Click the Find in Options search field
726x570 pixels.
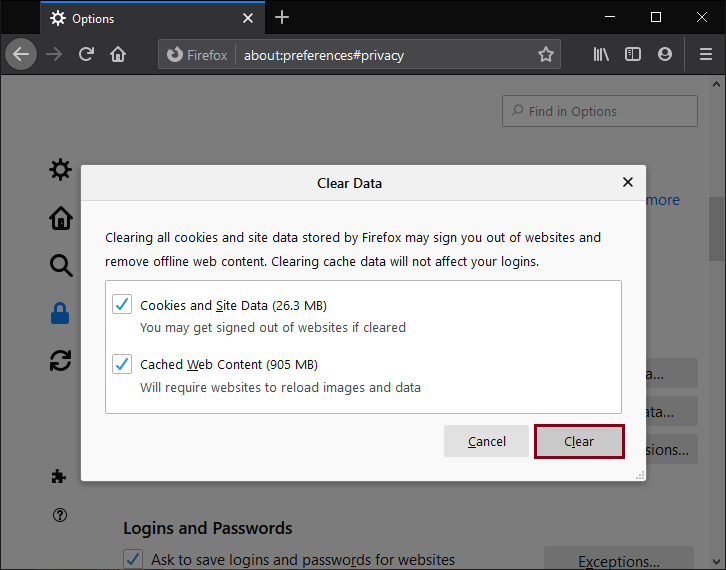[x=600, y=111]
